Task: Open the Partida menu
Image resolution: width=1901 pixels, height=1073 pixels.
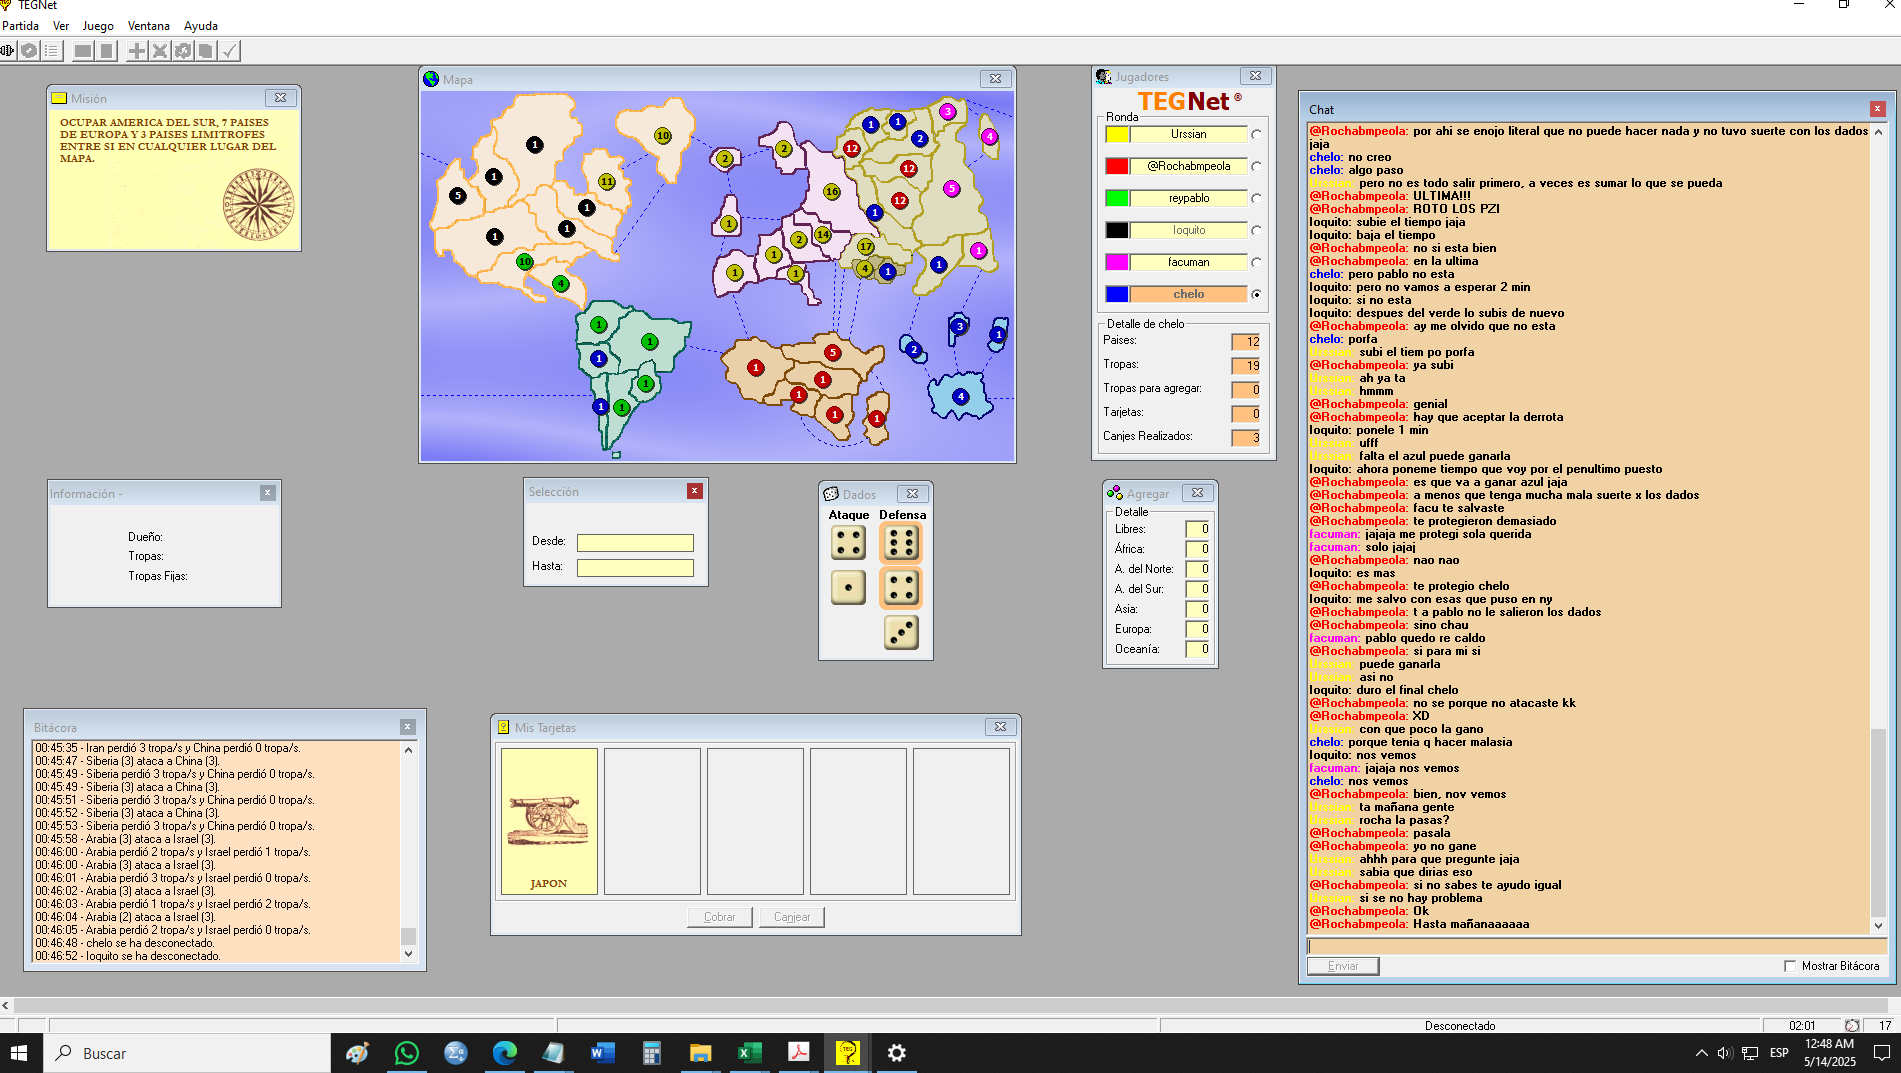Action: 21,26
